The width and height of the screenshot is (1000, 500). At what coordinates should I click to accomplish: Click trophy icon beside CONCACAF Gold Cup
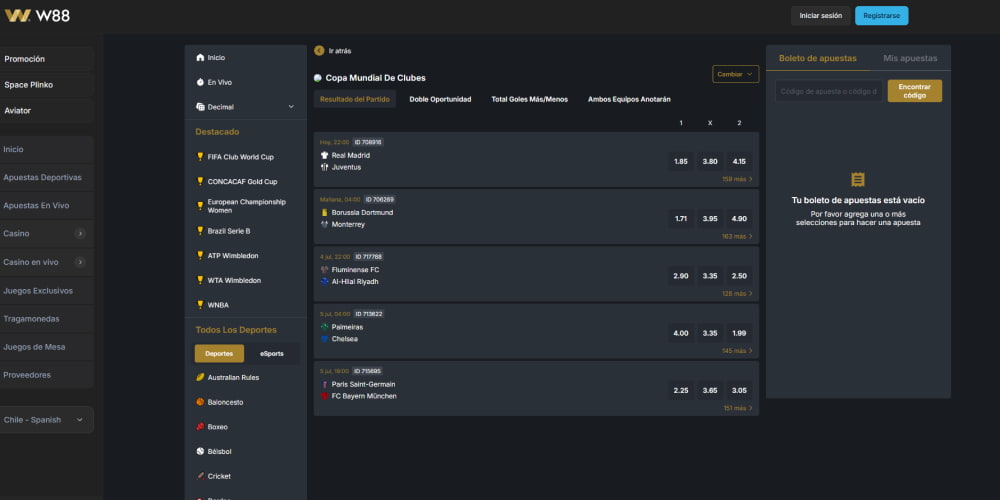pos(200,181)
